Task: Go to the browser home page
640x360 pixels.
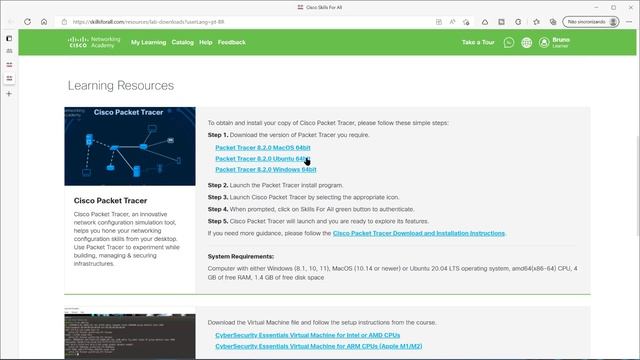Action: pyautogui.click(x=44, y=22)
